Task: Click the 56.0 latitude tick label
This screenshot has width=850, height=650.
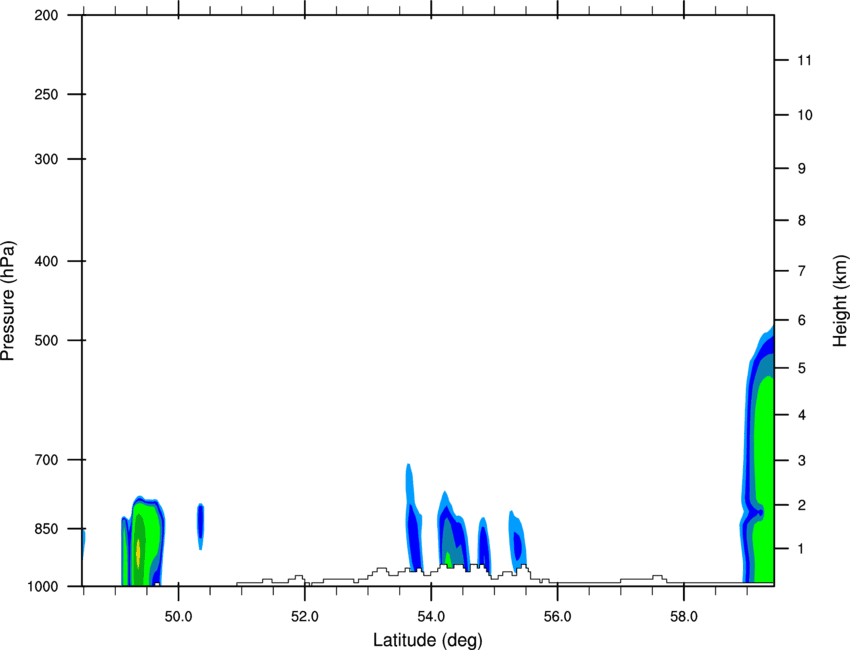Action: [x=558, y=617]
